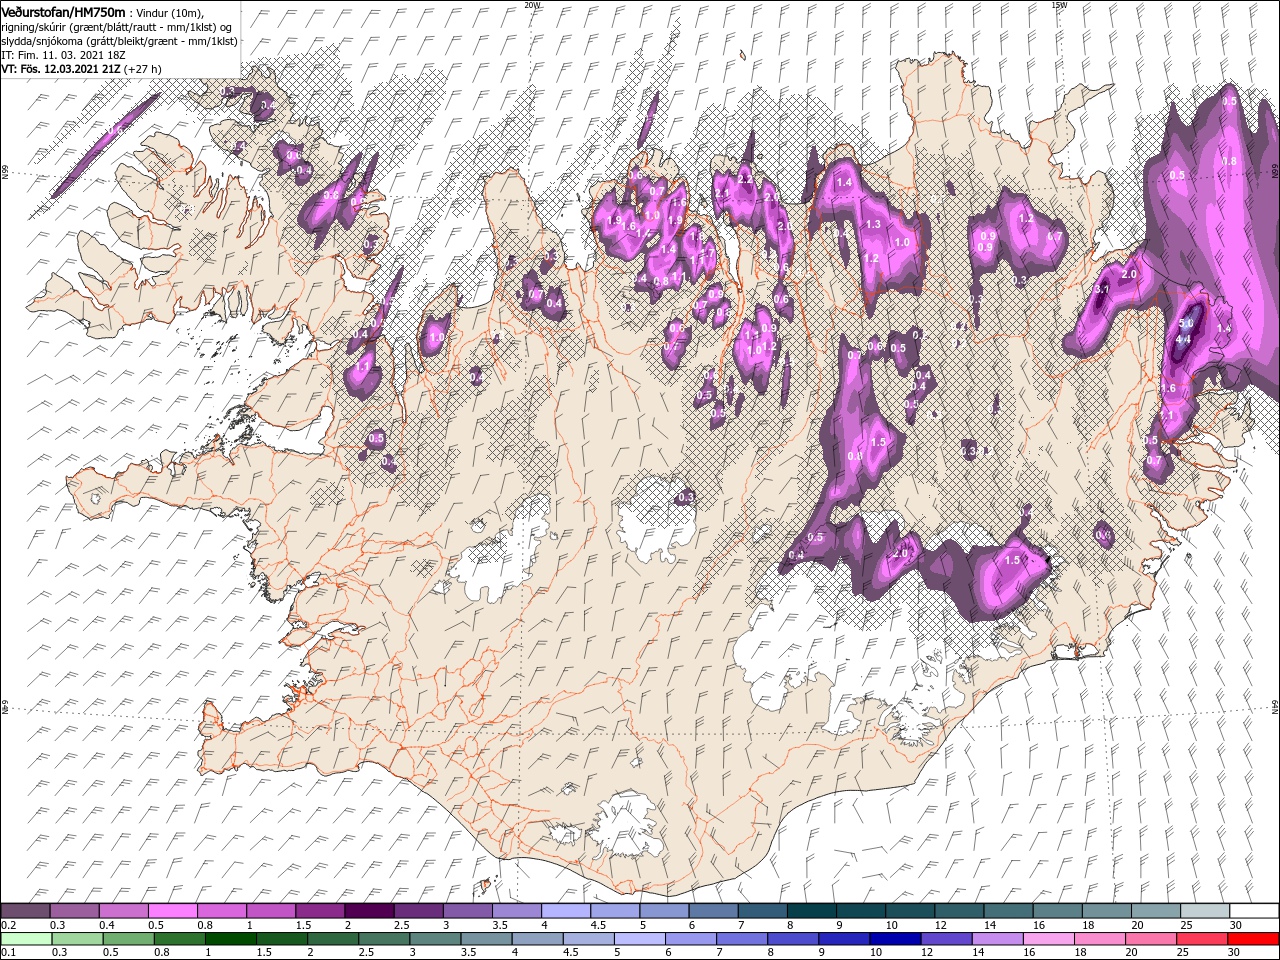Click the pale grey 25 swatch in the snow legend
The image size is (1280, 960).
pos(1206,911)
